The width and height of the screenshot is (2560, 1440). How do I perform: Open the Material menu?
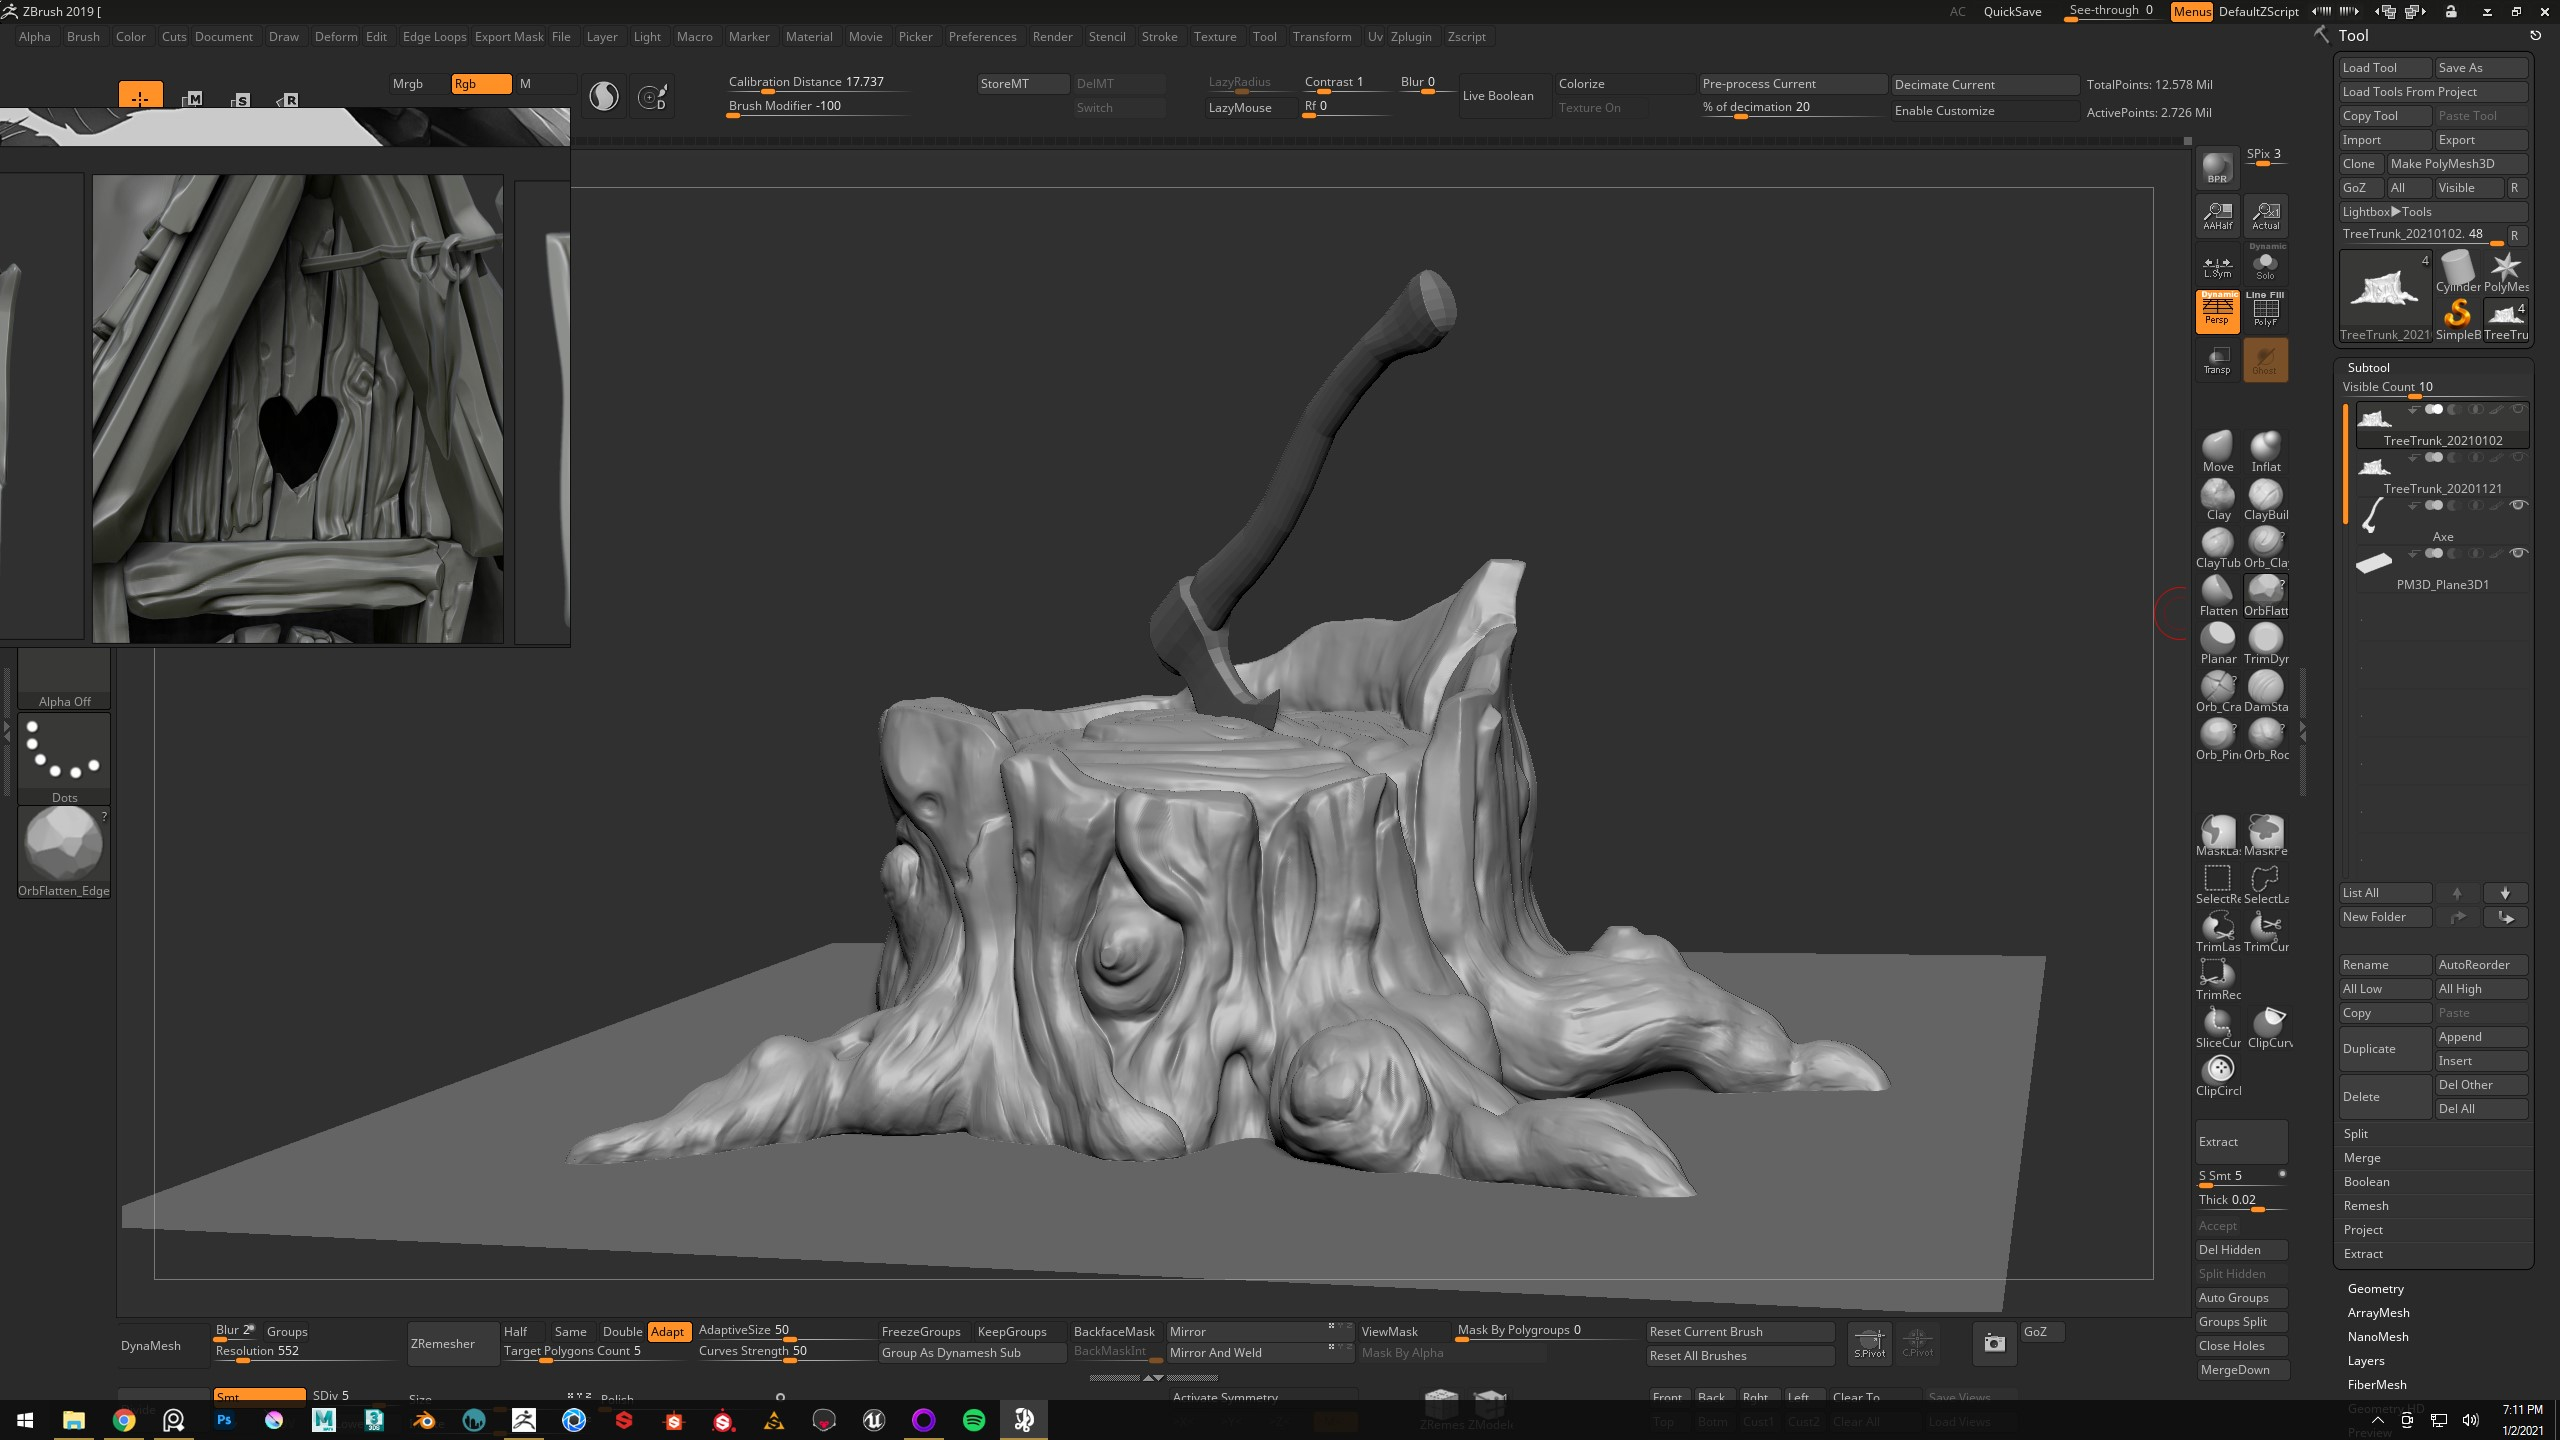click(x=808, y=37)
